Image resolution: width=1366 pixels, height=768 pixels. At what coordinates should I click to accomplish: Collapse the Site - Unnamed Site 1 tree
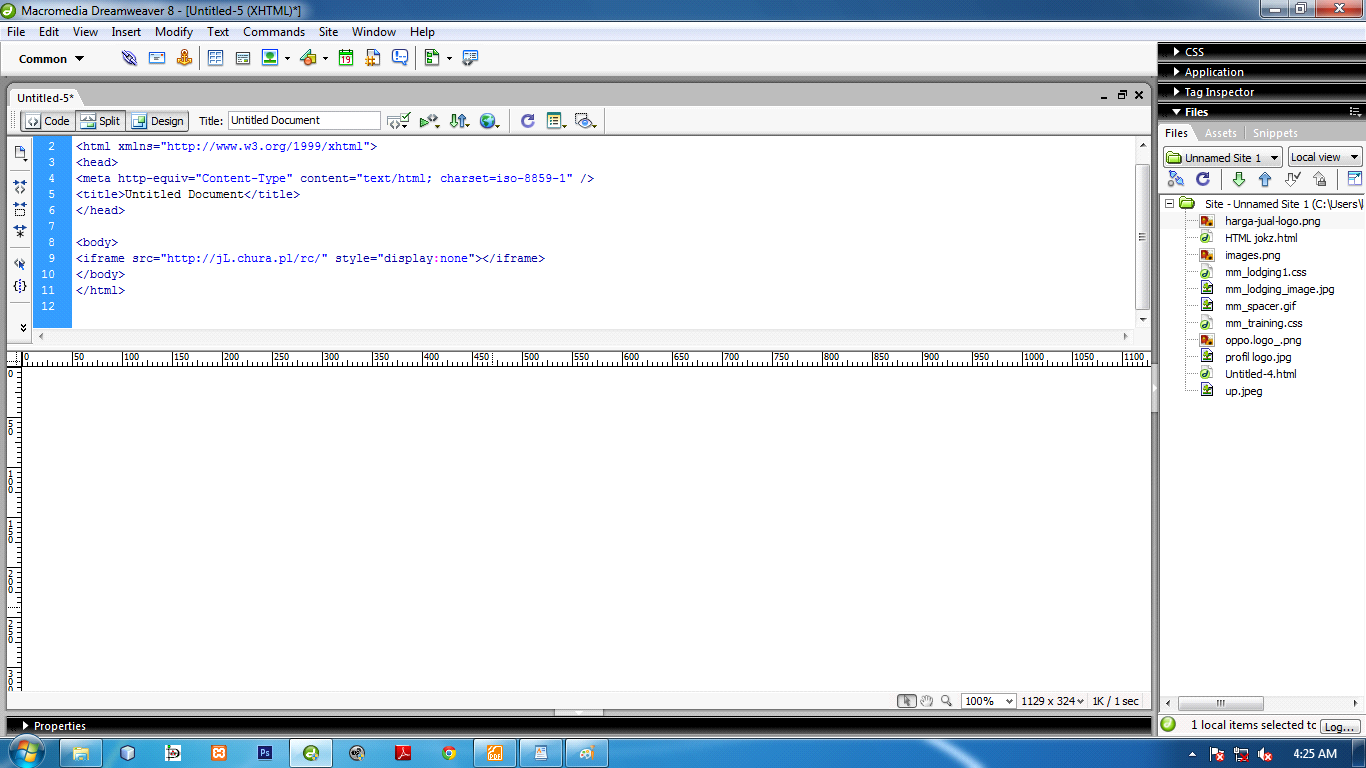[x=1169, y=203]
